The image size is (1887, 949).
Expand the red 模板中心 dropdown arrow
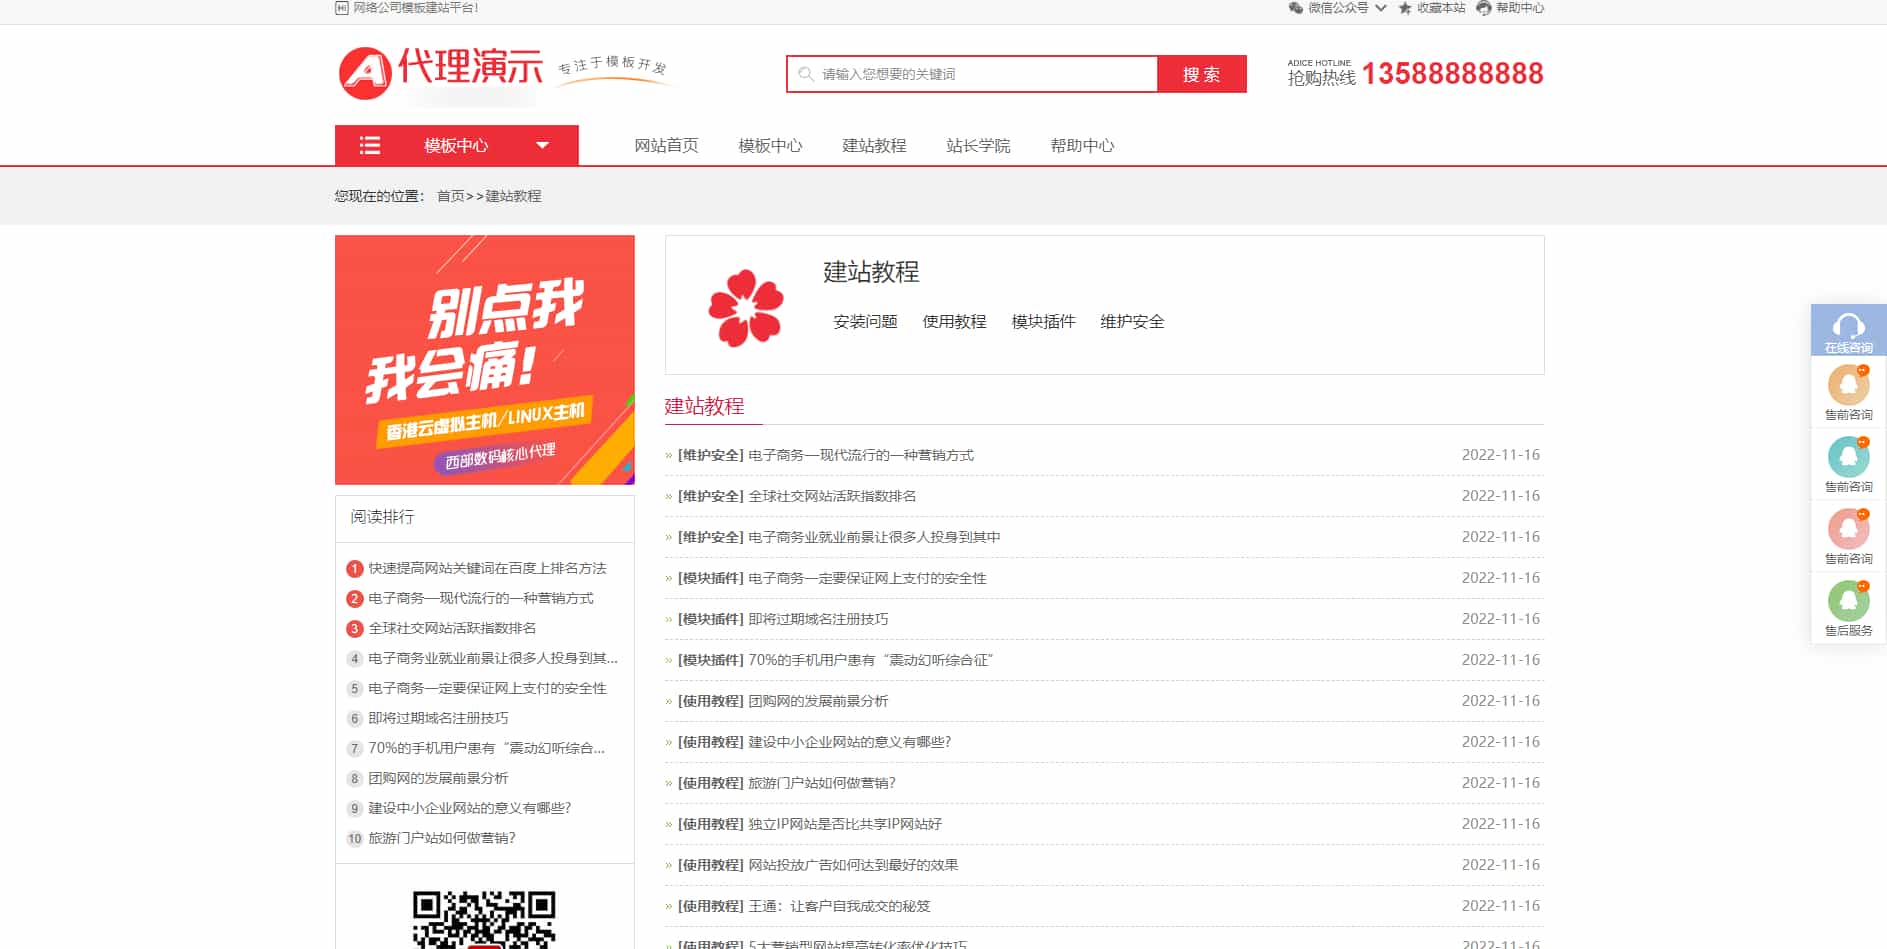point(542,145)
